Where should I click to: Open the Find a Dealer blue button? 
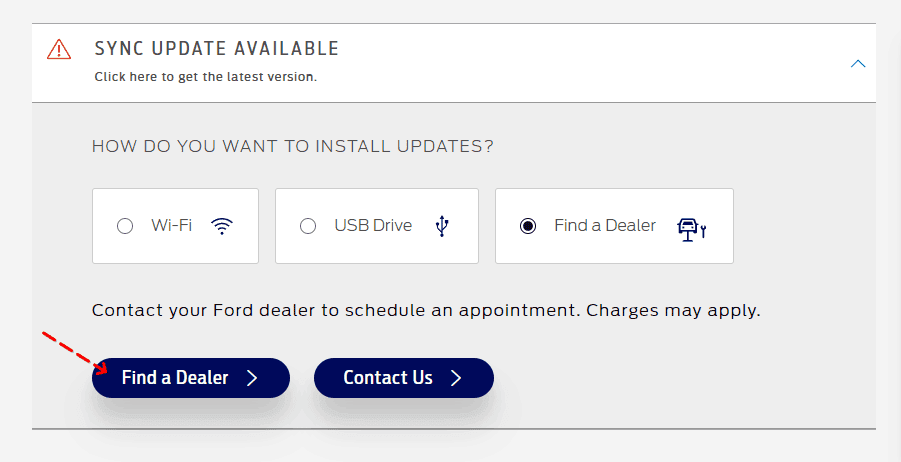(191, 378)
